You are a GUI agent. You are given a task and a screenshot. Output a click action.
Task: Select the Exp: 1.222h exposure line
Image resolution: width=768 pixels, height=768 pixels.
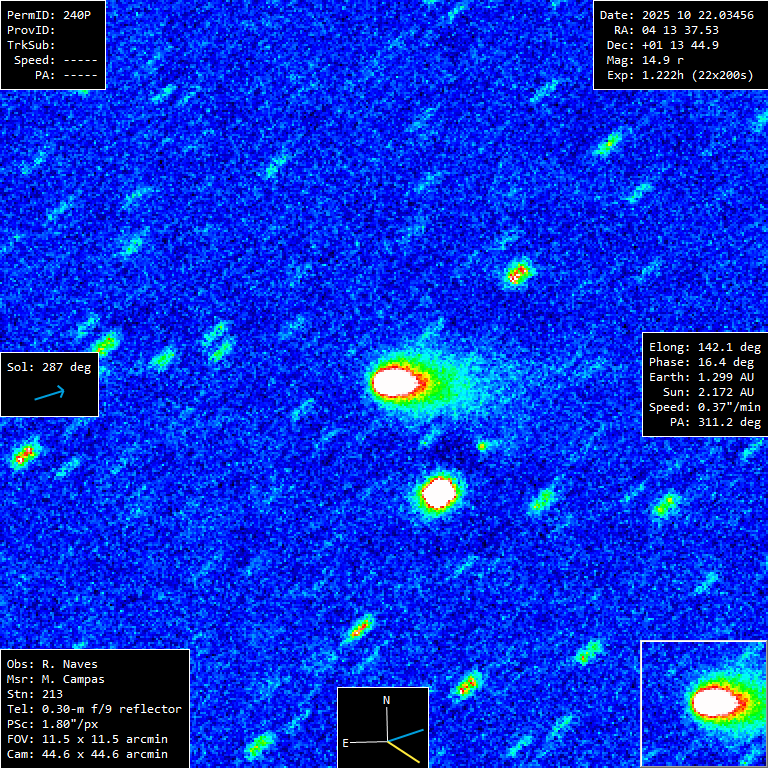pyautogui.click(x=679, y=75)
